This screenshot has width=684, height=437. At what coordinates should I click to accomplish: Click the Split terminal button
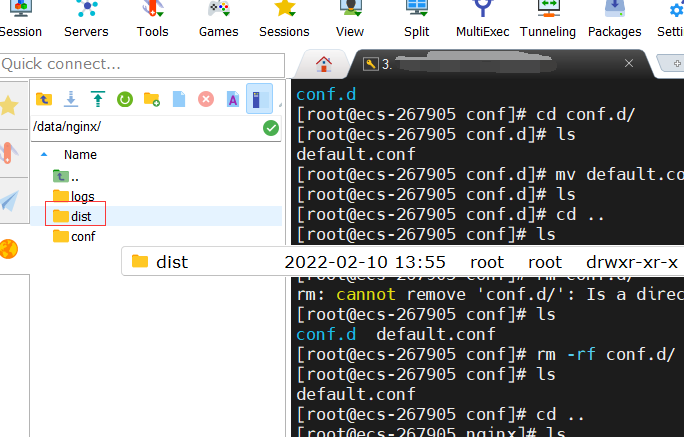coord(417,20)
